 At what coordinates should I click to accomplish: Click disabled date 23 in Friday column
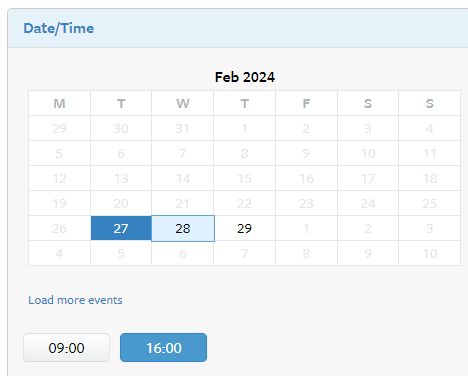[306, 203]
